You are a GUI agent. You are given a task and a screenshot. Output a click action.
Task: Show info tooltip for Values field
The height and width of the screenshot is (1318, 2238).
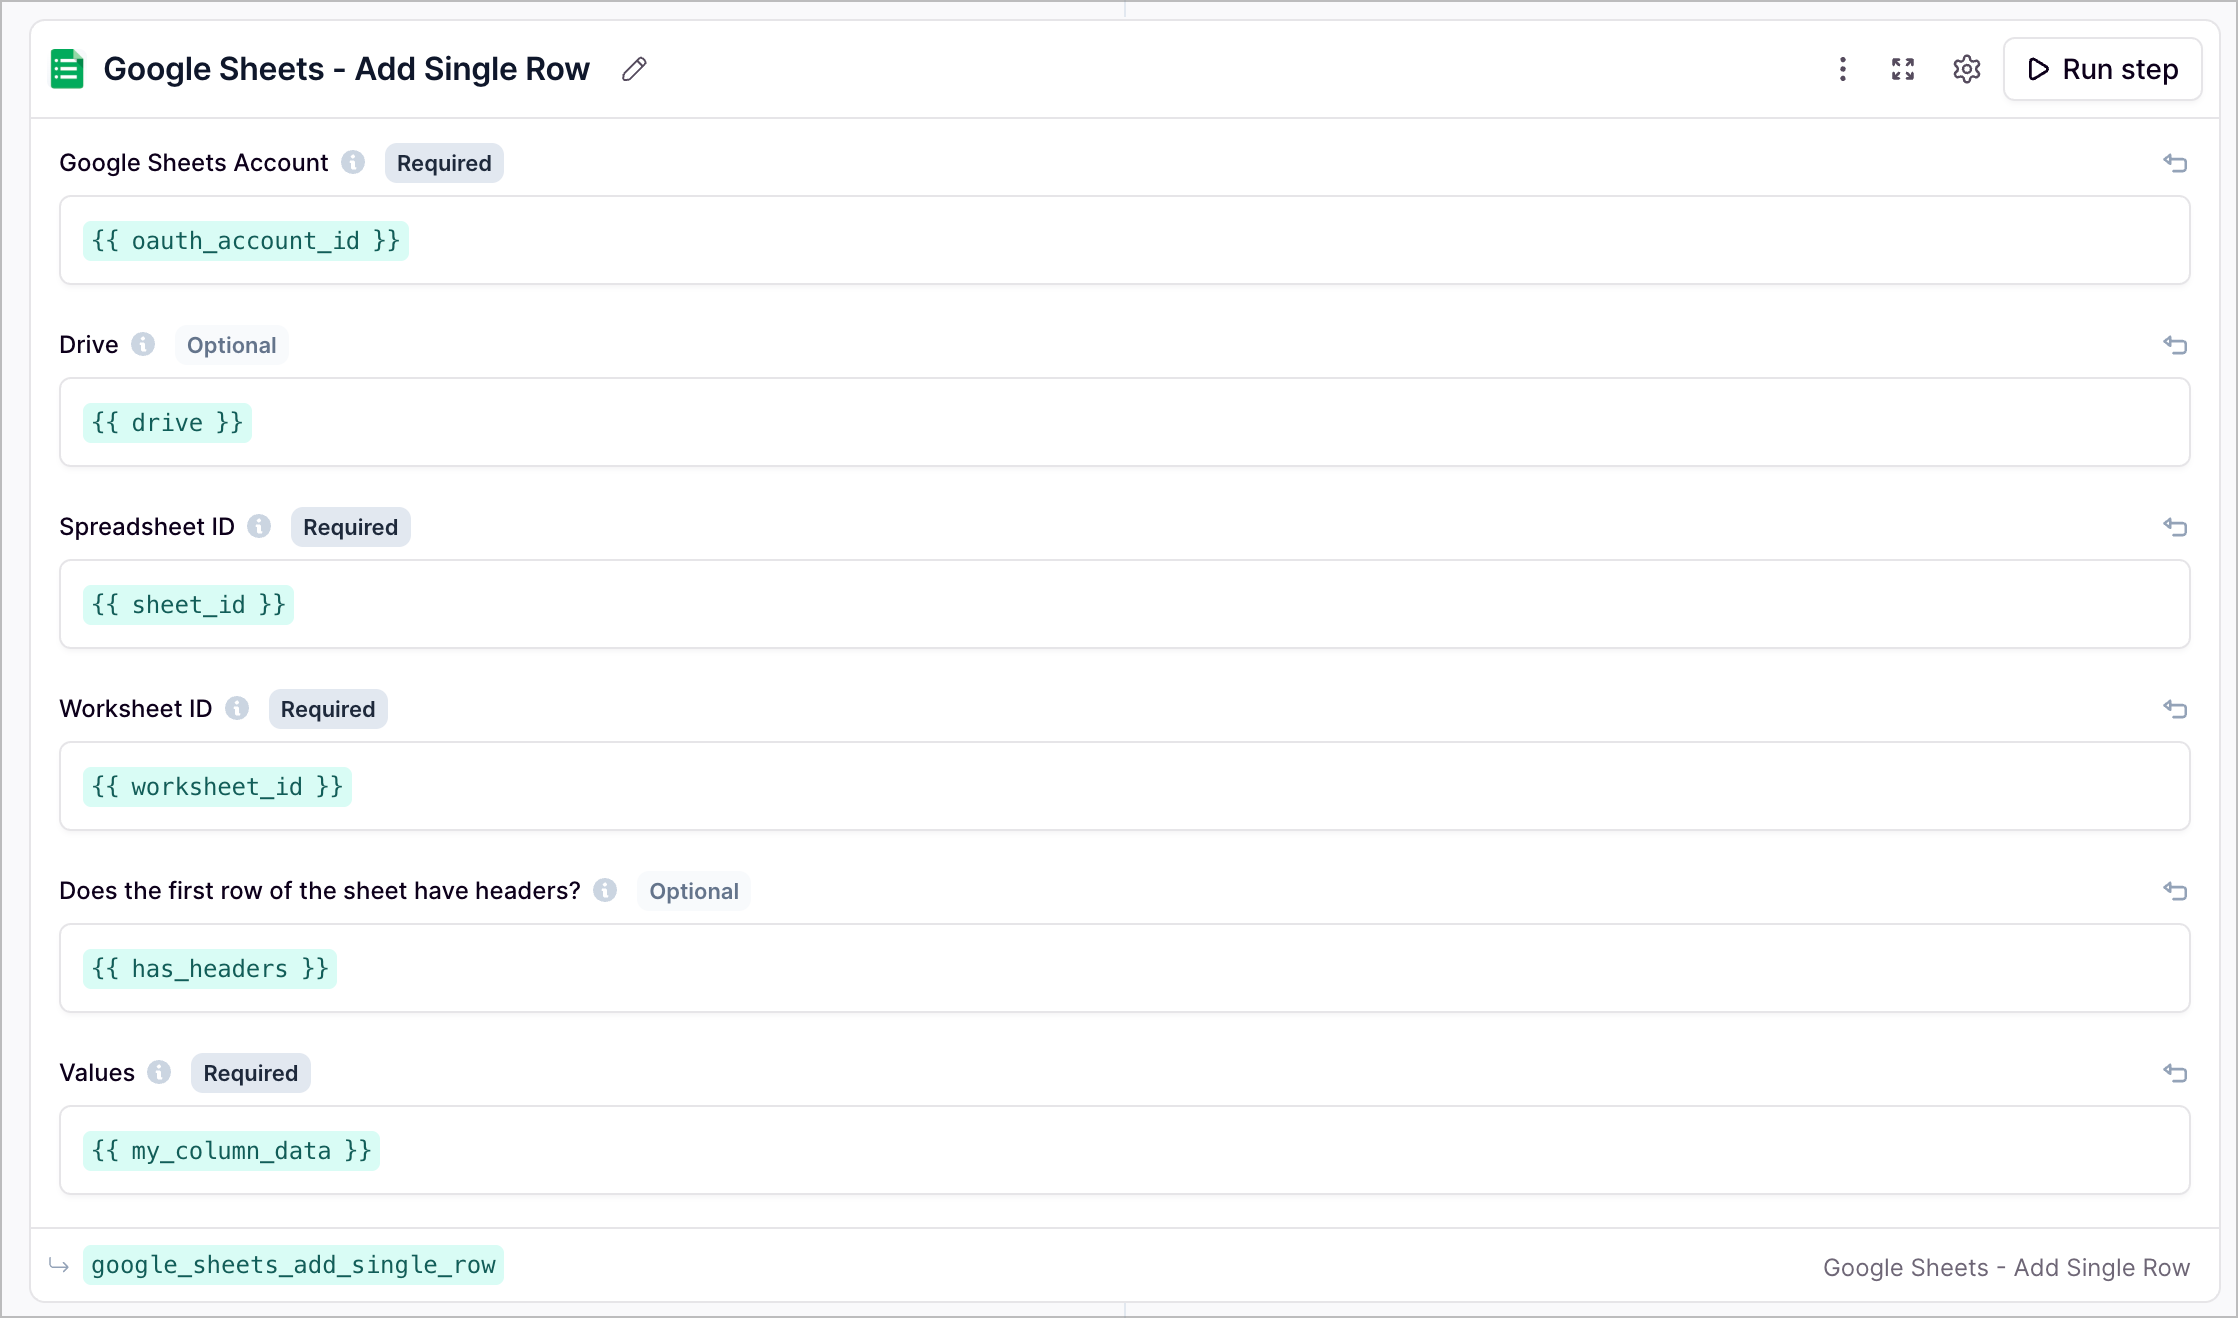click(x=159, y=1072)
